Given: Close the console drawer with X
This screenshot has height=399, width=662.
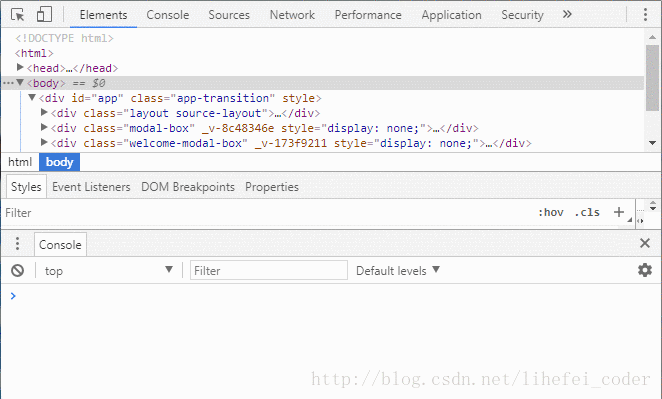Looking at the screenshot, I should click(x=645, y=243).
